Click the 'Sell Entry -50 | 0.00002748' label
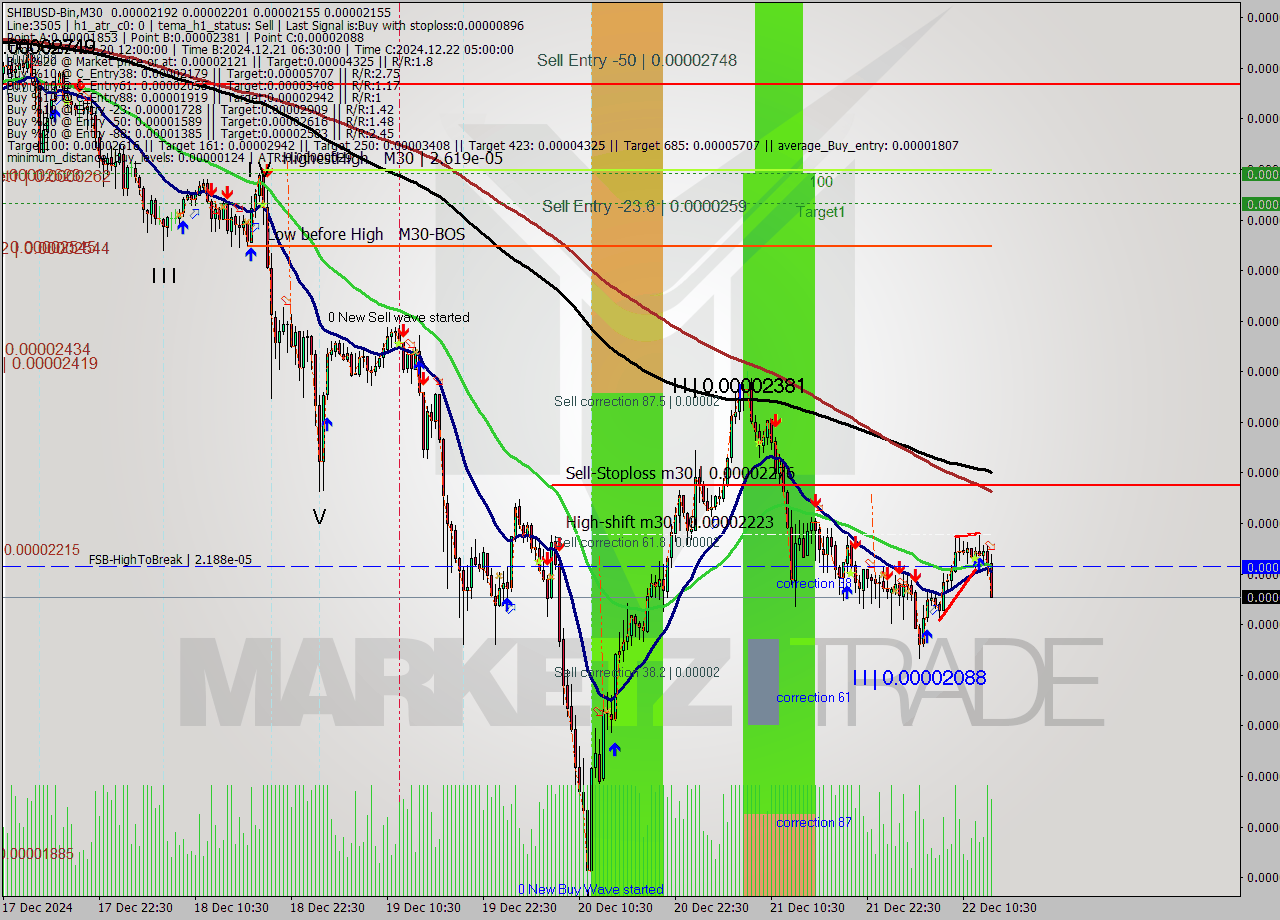The height and width of the screenshot is (920, 1280). (637, 60)
